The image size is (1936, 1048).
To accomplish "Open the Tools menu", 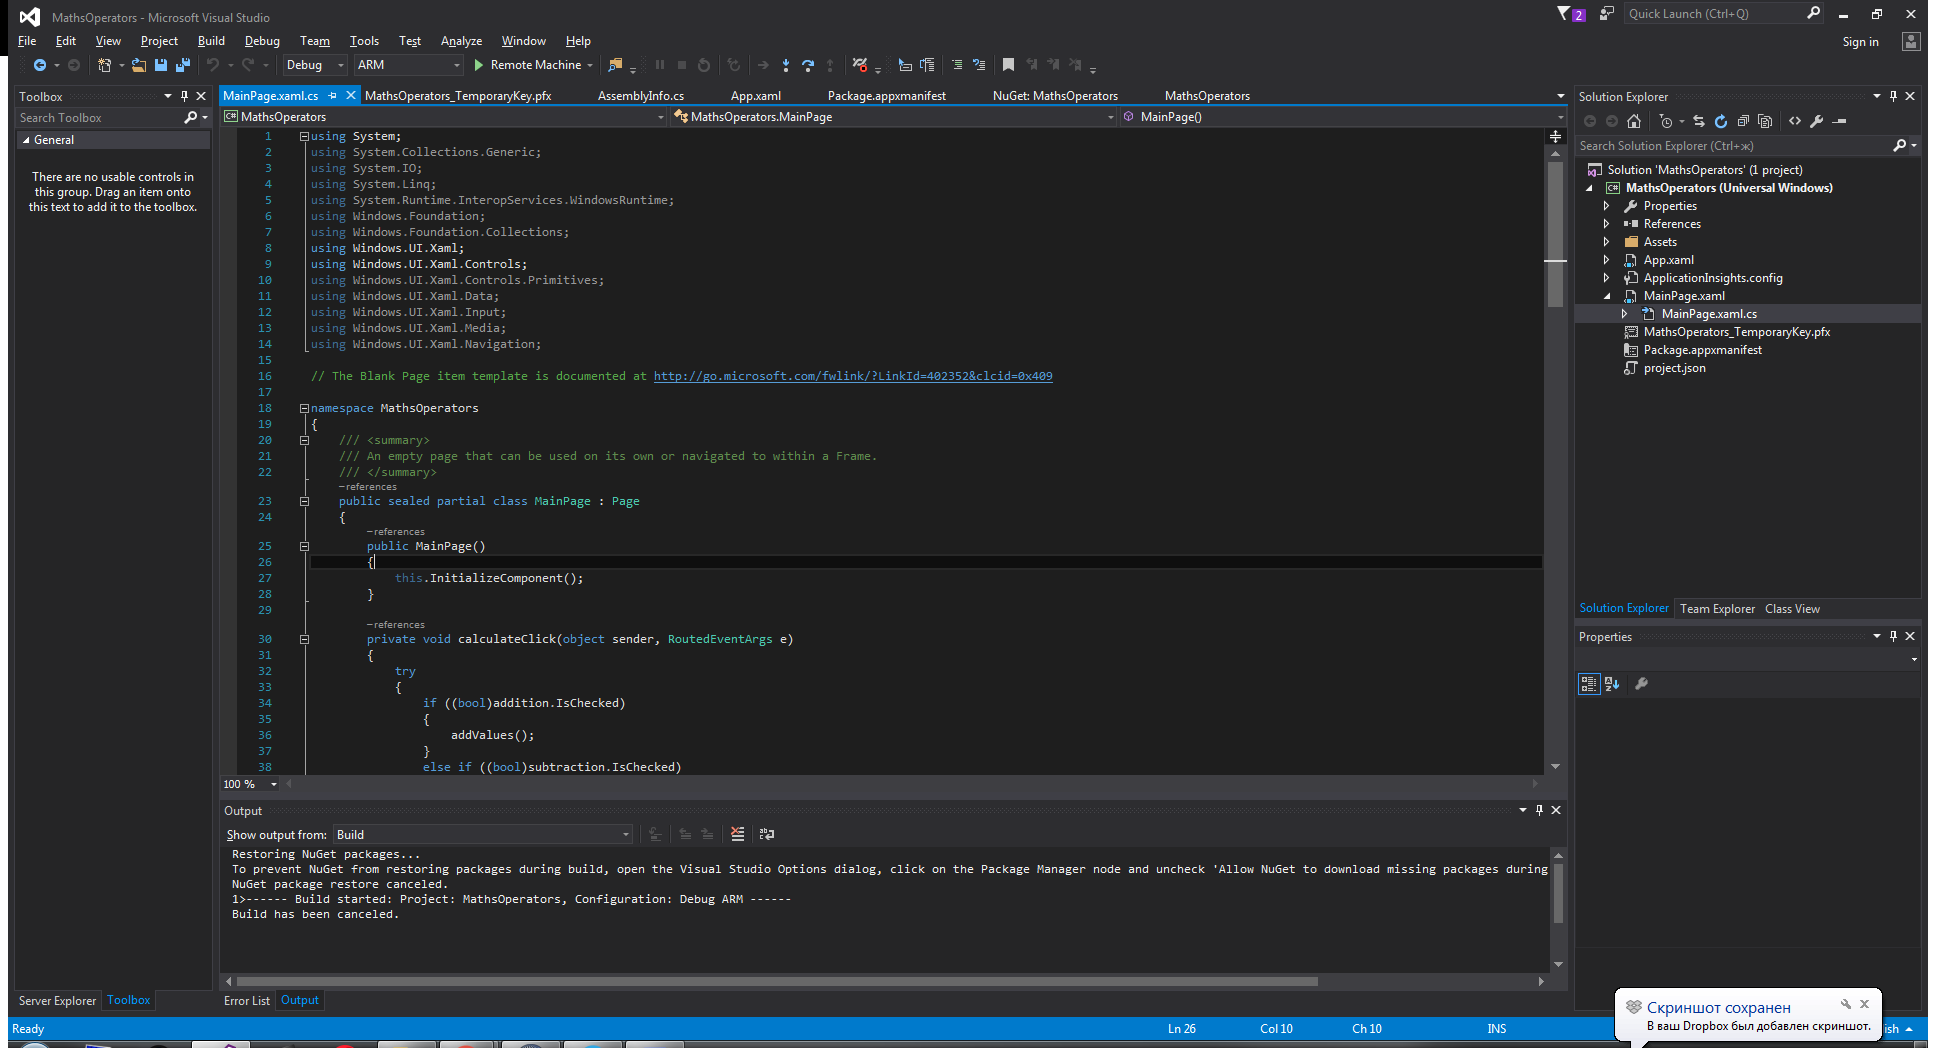I will pos(364,41).
